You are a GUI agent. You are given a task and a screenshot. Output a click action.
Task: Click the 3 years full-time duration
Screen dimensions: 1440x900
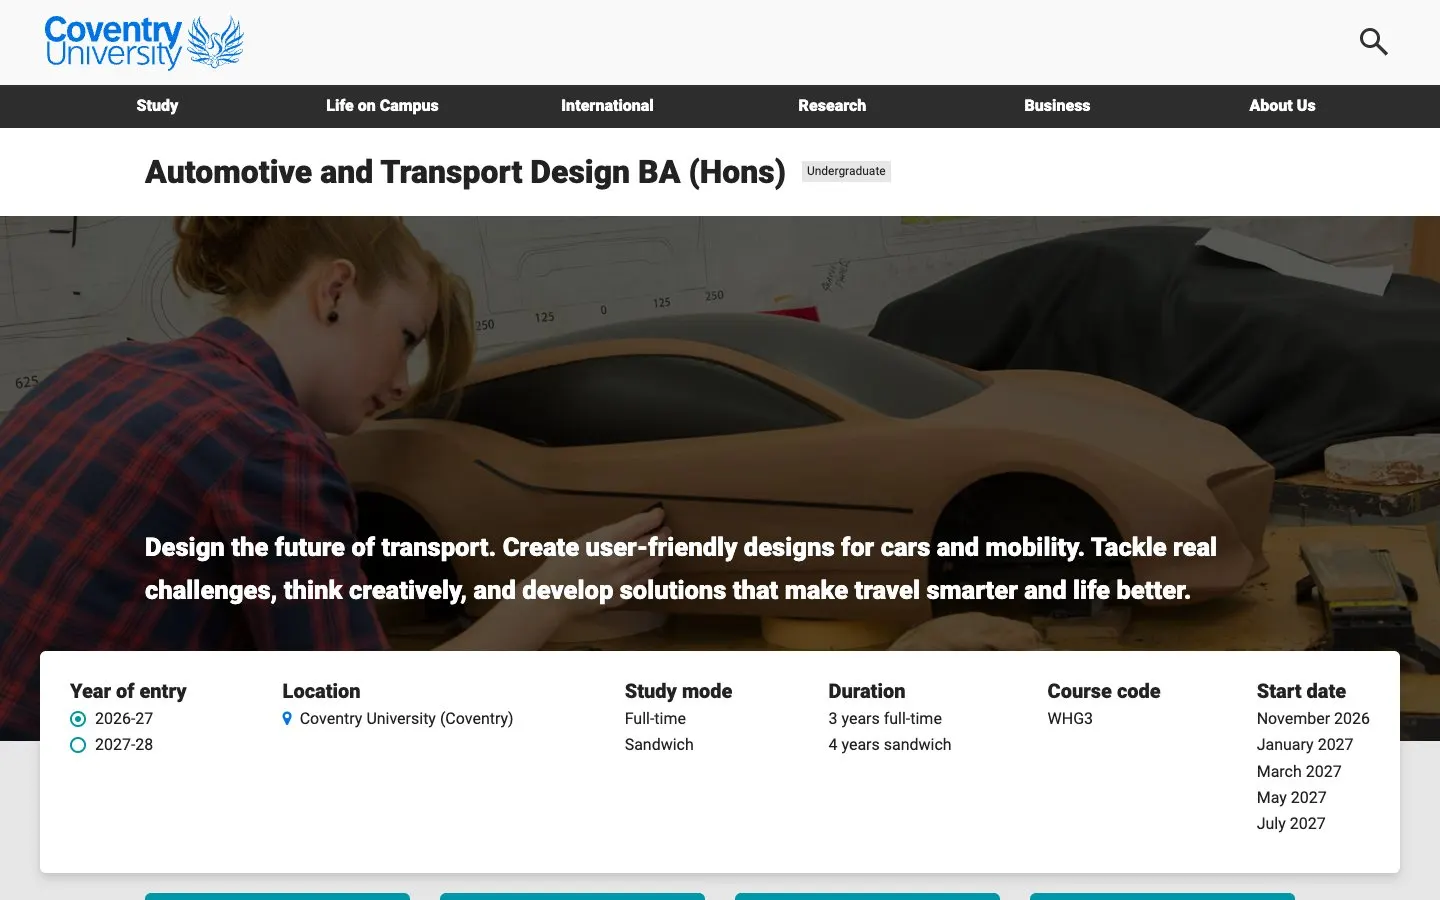tap(885, 719)
